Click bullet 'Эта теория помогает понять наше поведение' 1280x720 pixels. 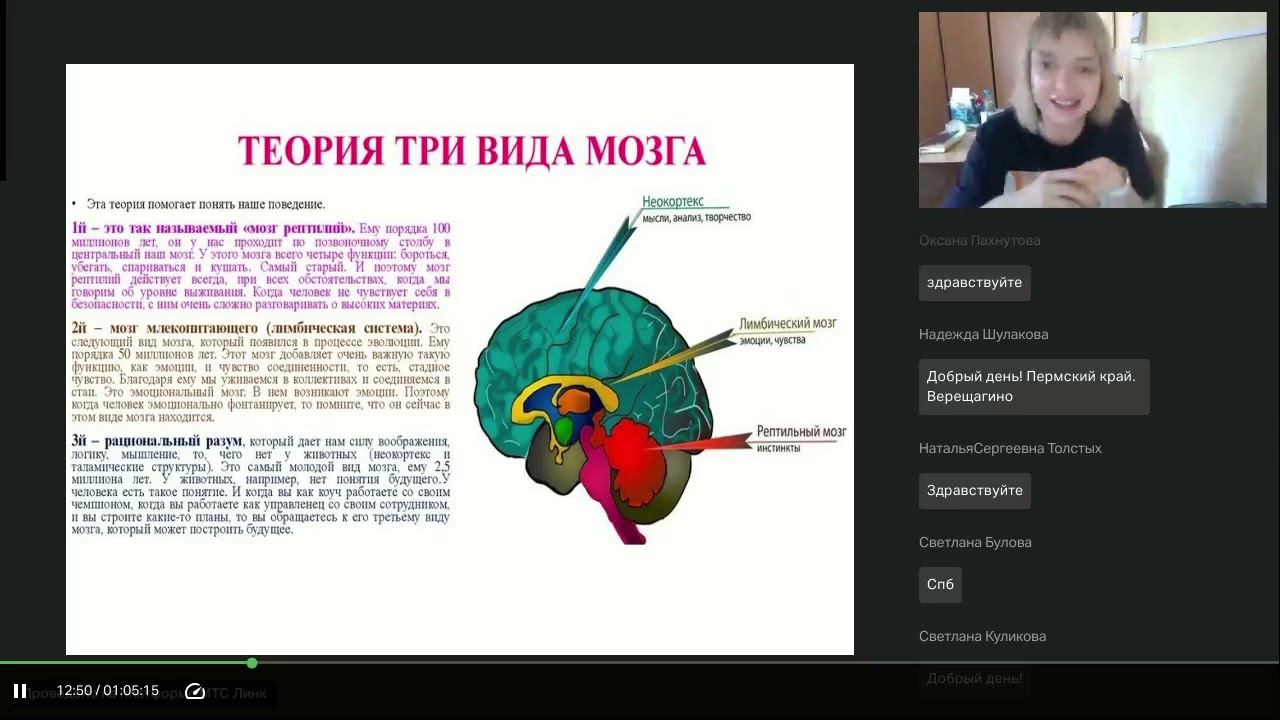pos(205,204)
